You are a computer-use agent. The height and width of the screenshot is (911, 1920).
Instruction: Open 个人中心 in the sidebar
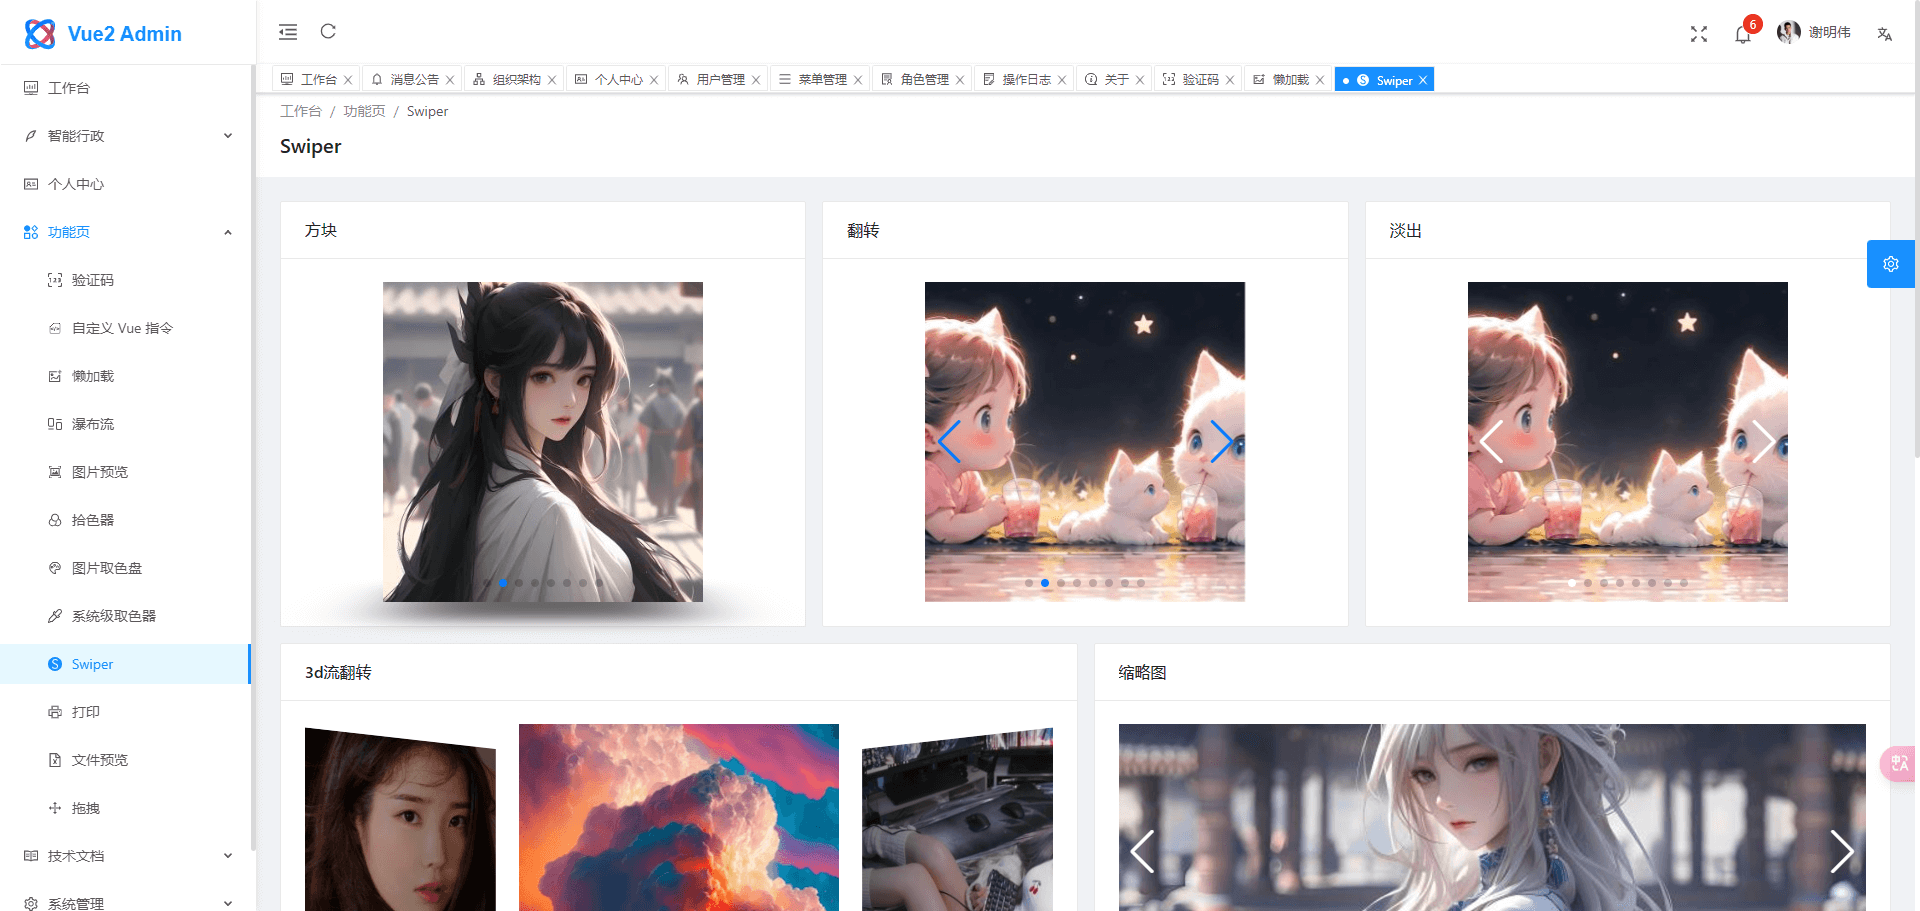click(x=124, y=184)
